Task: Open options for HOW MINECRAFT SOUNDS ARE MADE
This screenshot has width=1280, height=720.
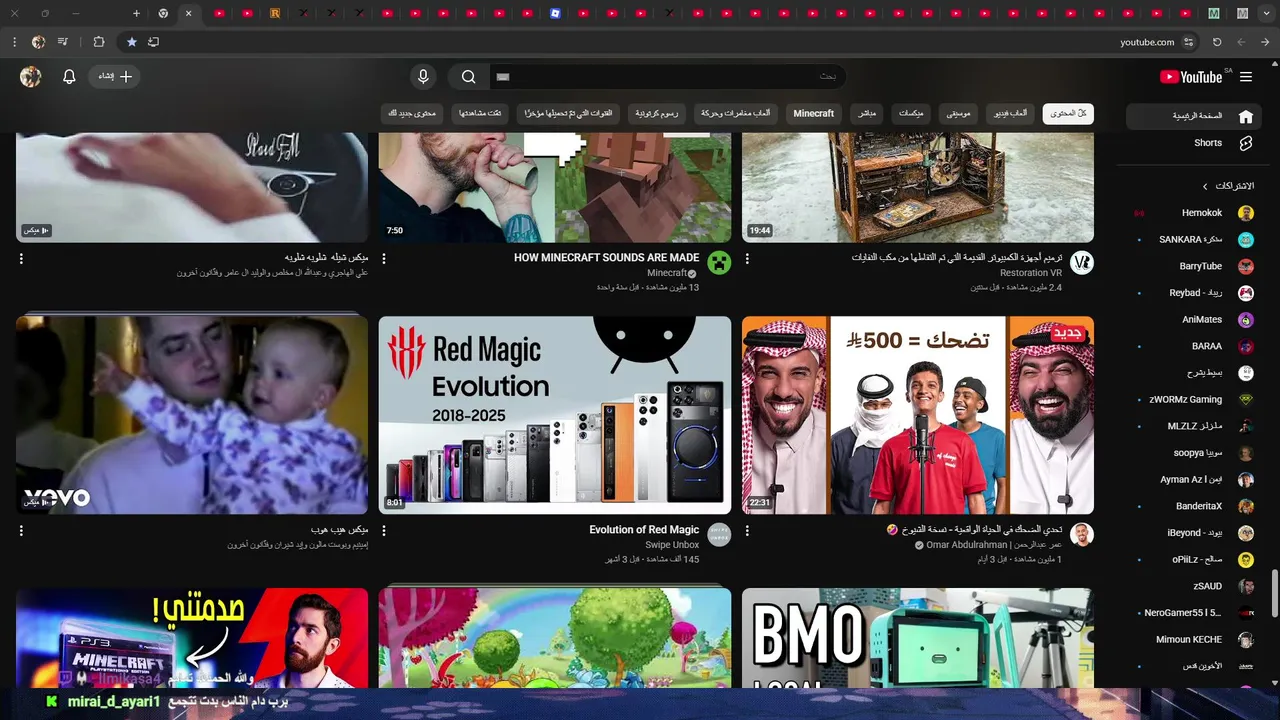Action: [384, 258]
